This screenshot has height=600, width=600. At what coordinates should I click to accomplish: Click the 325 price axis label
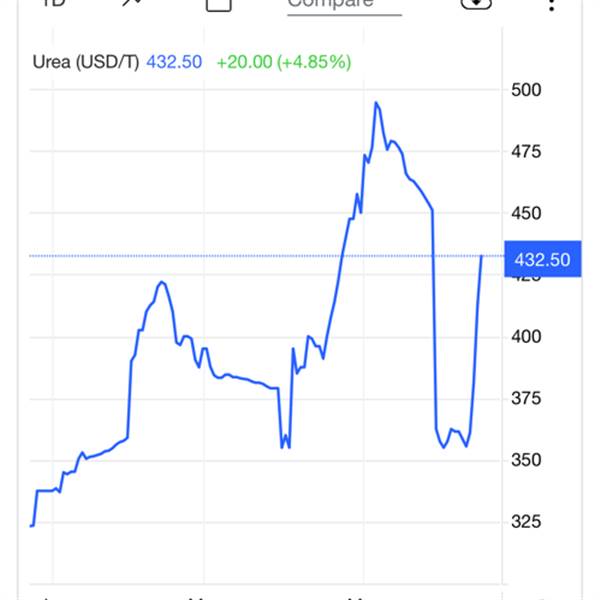pyautogui.click(x=526, y=522)
